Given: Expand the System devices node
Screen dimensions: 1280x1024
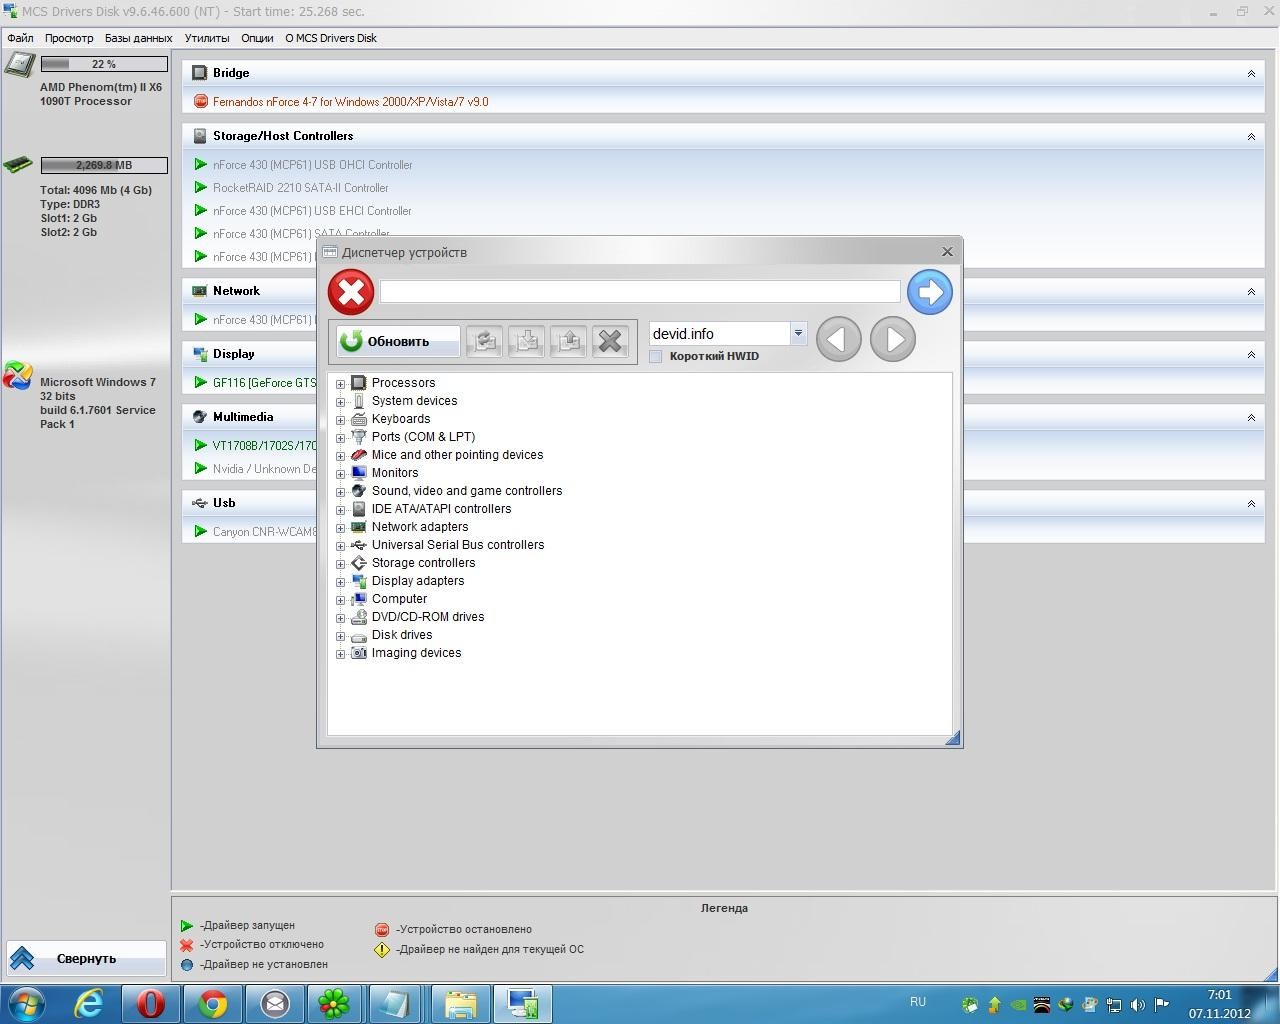Looking at the screenshot, I should pyautogui.click(x=341, y=402).
